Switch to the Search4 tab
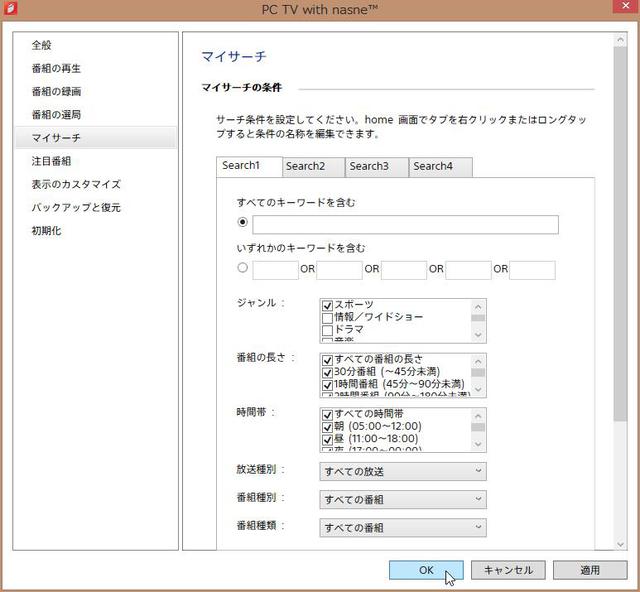 point(433,166)
